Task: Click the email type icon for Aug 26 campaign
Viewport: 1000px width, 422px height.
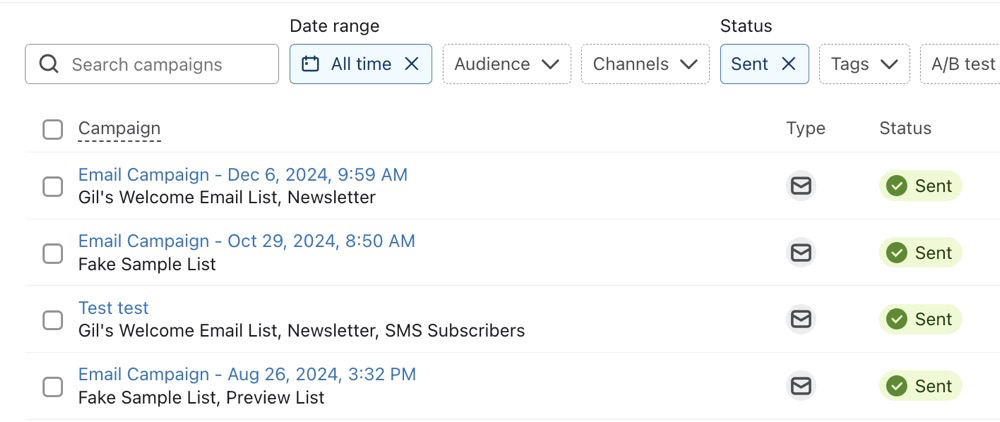Action: pyautogui.click(x=801, y=386)
